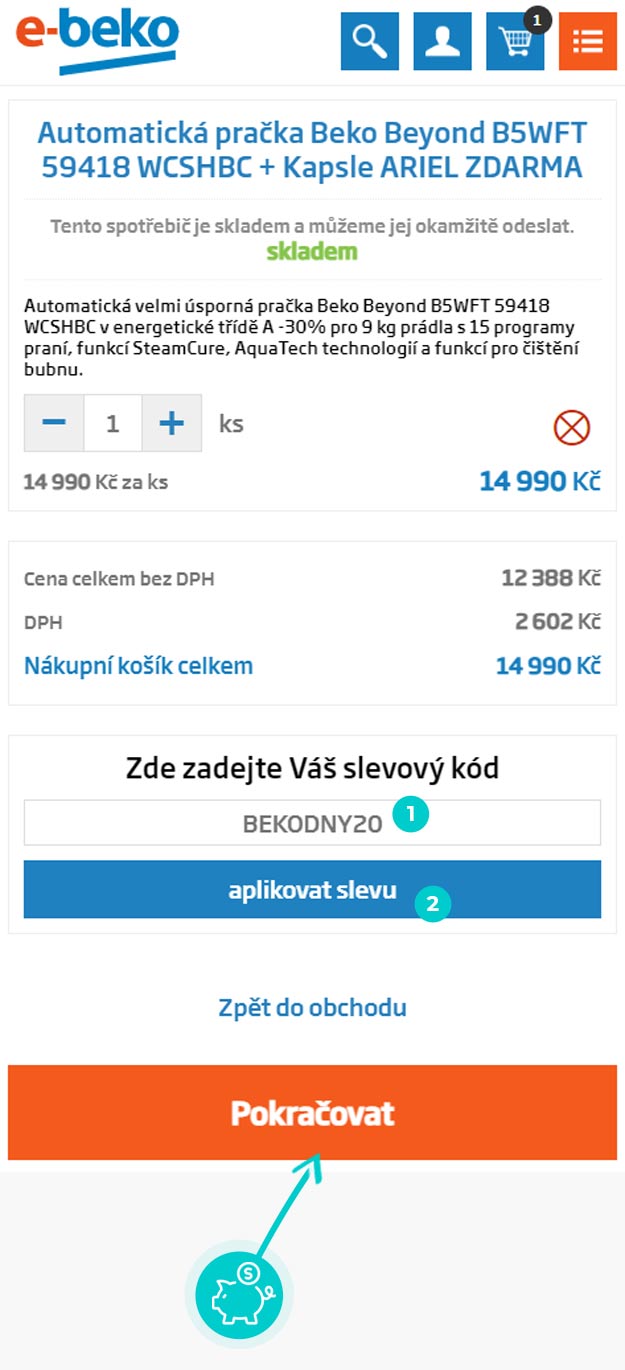Screen dimensions: 625x1370
Task: Open the orange hamburger menu
Action: point(587,42)
